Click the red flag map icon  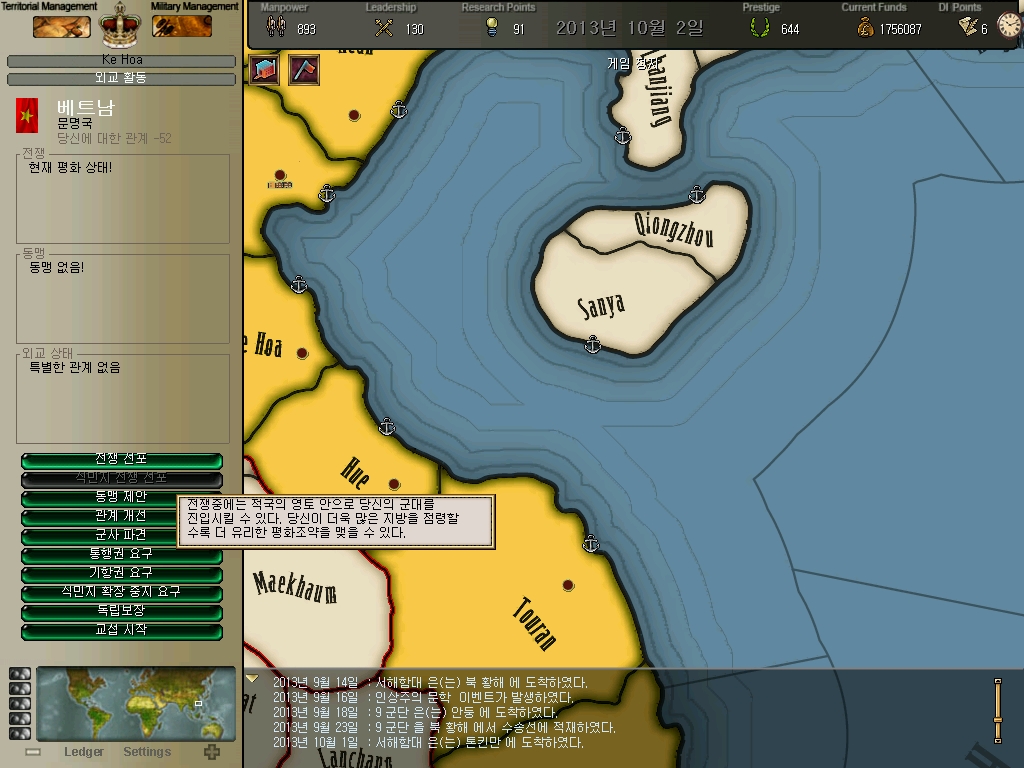(304, 69)
